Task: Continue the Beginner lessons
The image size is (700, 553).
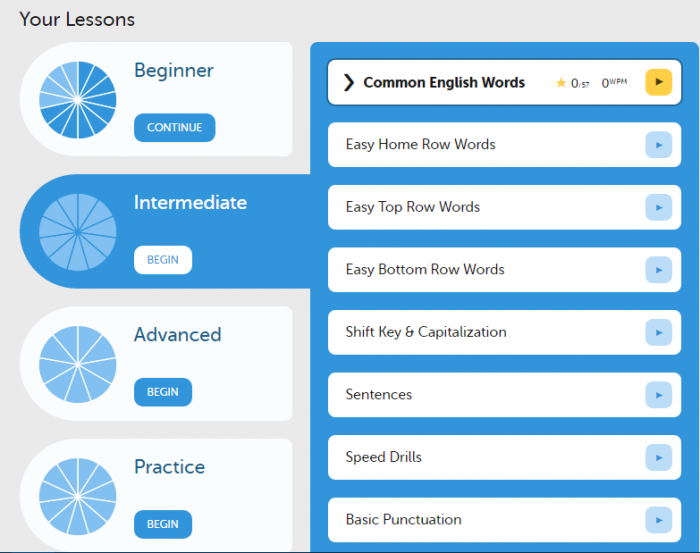Action: pyautogui.click(x=174, y=128)
